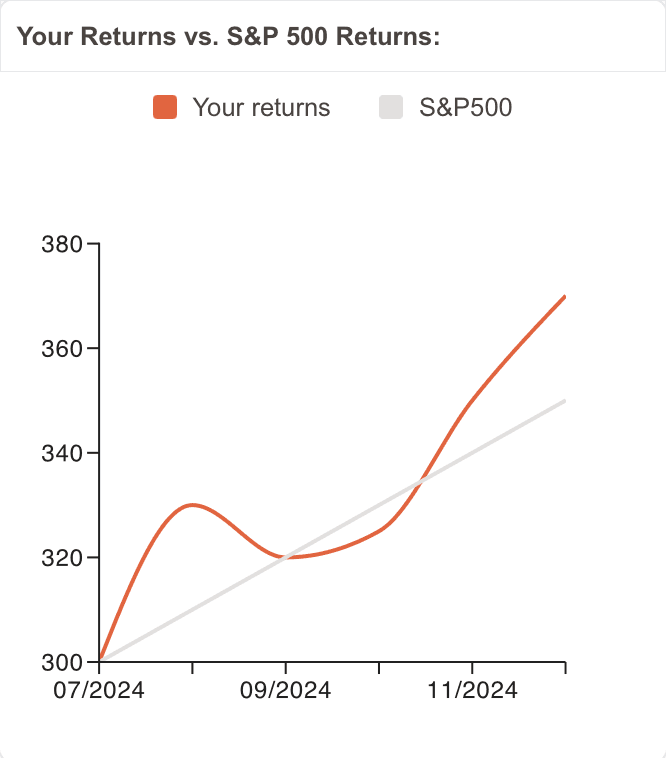The width and height of the screenshot is (666, 758).
Task: Click the gray S&P500 legend swatch
Action: [x=393, y=107]
